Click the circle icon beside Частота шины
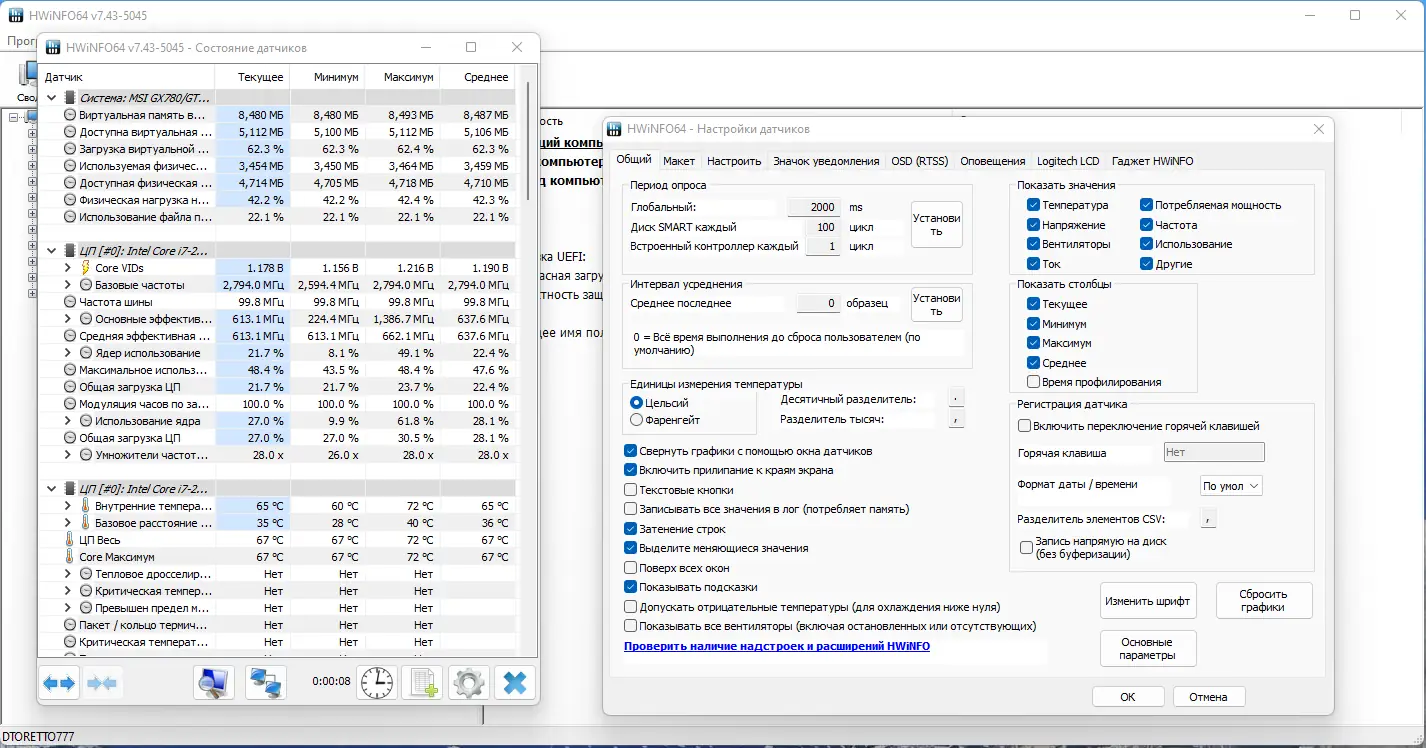Image resolution: width=1426 pixels, height=748 pixels. (x=70, y=302)
